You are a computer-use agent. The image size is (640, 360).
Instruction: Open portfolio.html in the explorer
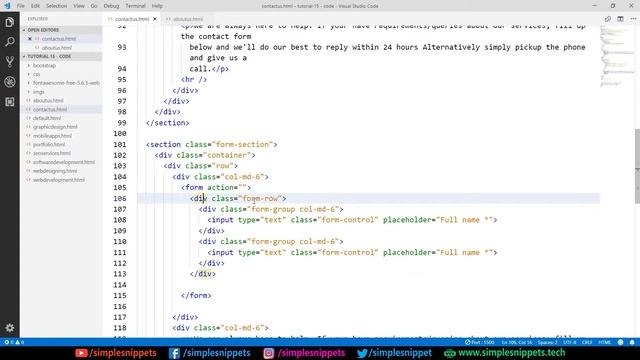point(49,144)
